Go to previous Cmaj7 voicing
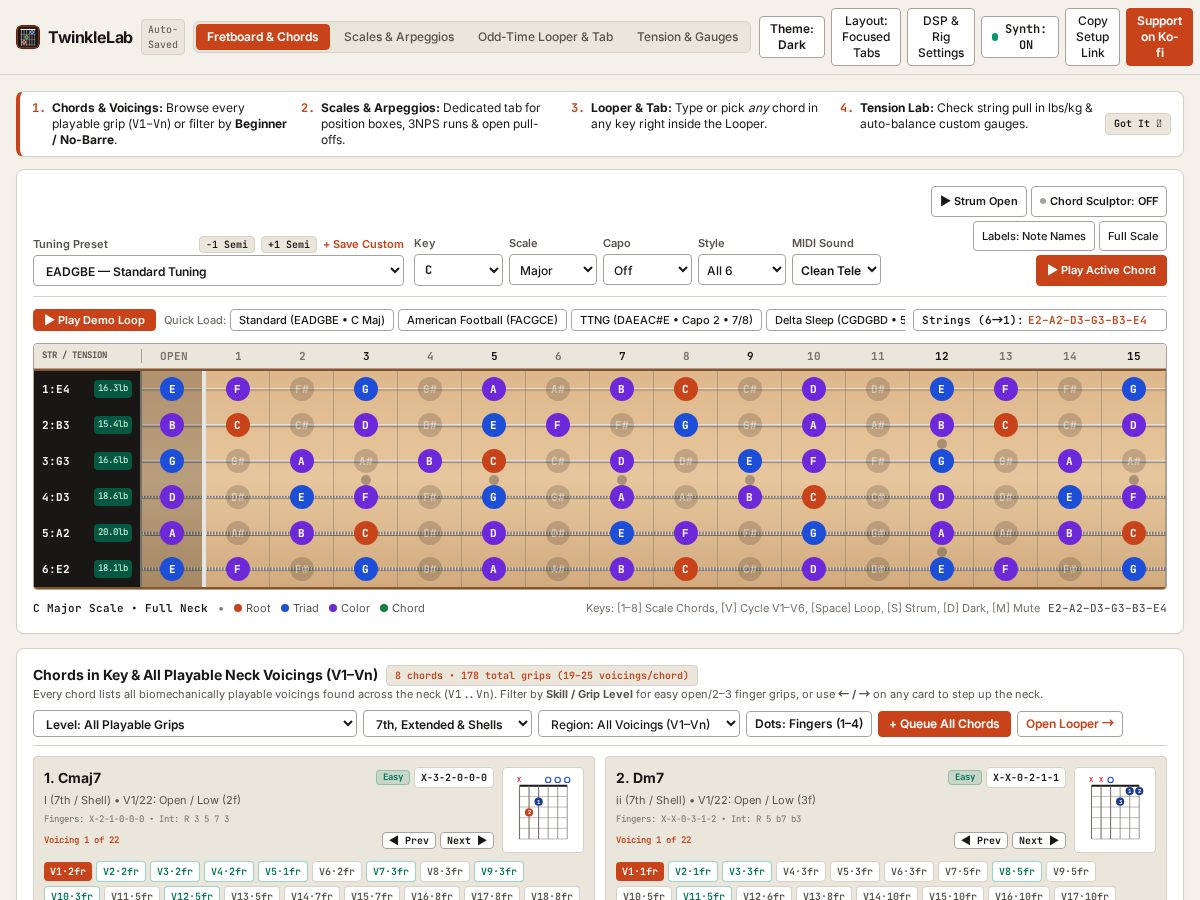This screenshot has height=900, width=1200. point(409,841)
